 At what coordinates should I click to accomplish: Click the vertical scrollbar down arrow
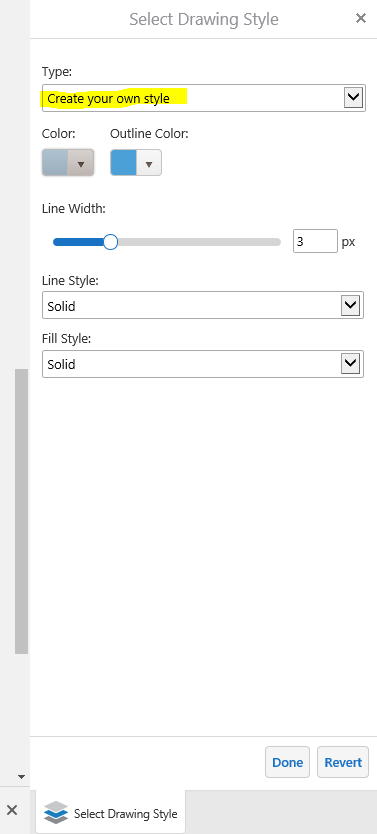tap(21, 777)
